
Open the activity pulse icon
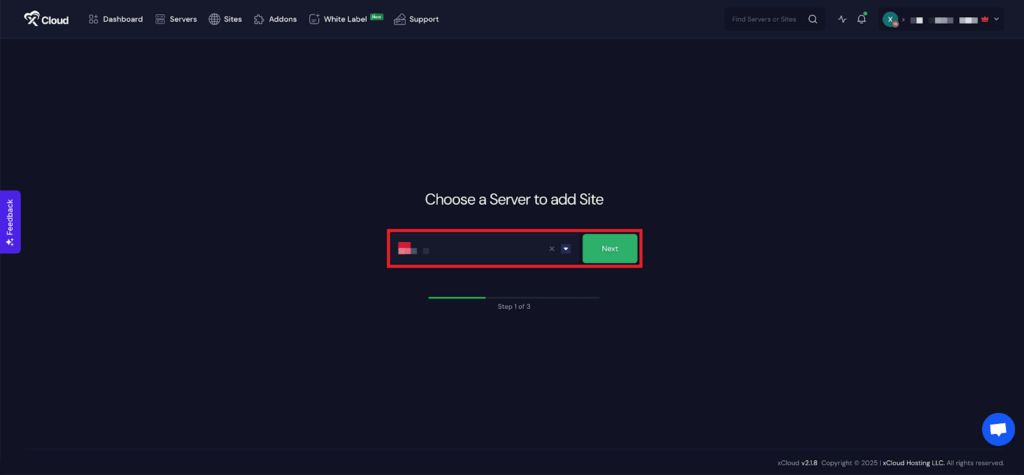click(x=842, y=19)
